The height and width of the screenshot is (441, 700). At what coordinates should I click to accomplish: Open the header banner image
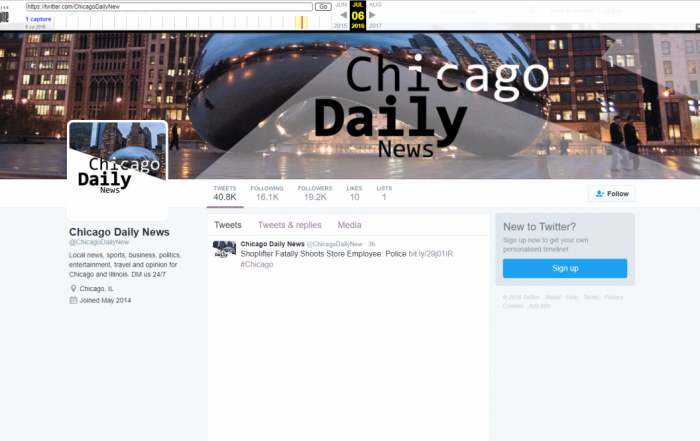pyautogui.click(x=350, y=105)
